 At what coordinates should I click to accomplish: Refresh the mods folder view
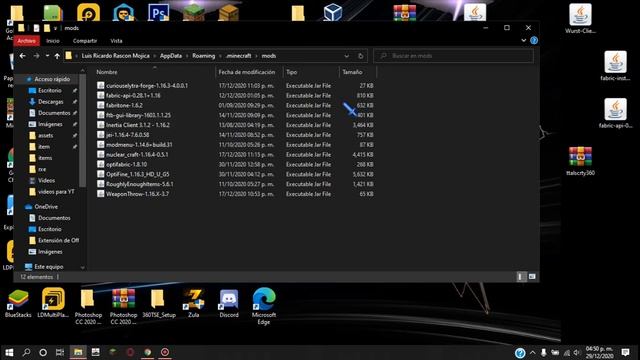[360, 56]
